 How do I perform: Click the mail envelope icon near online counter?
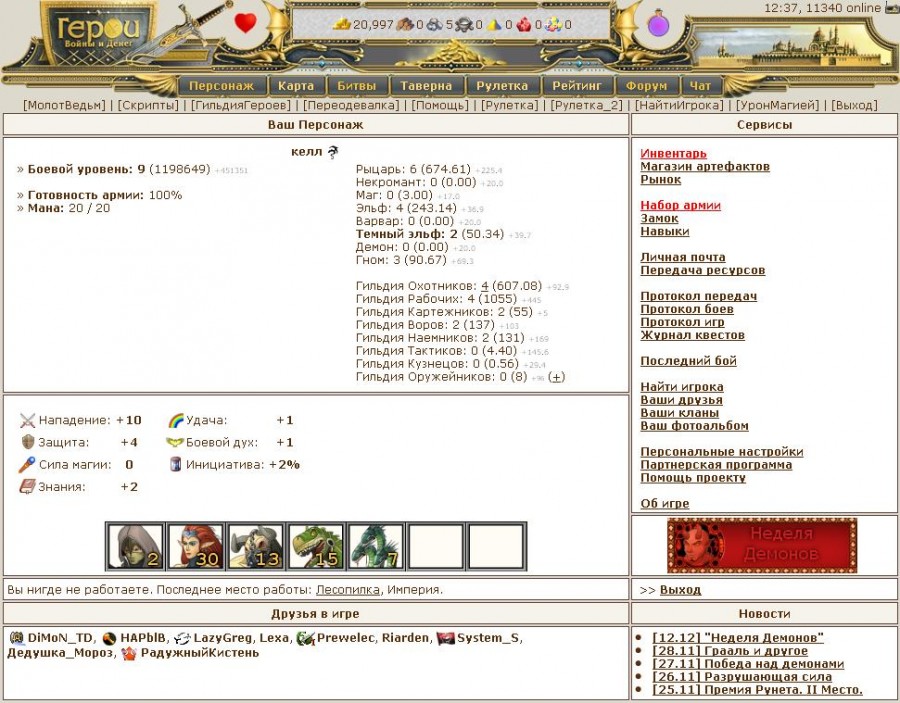click(x=892, y=8)
